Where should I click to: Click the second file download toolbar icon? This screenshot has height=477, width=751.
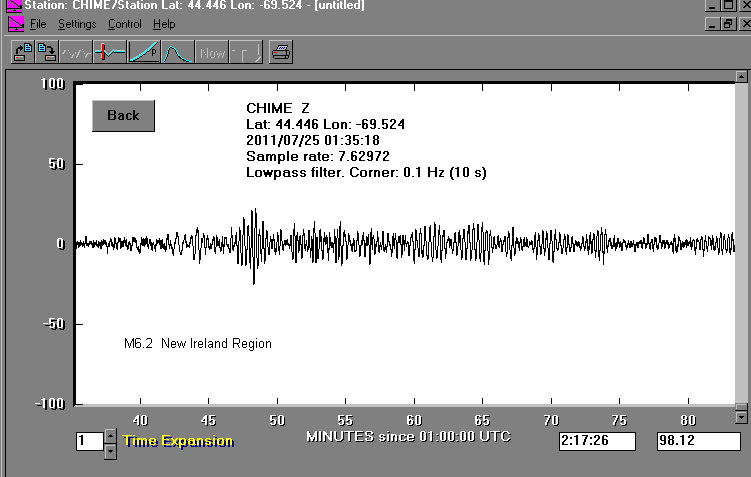(44, 52)
